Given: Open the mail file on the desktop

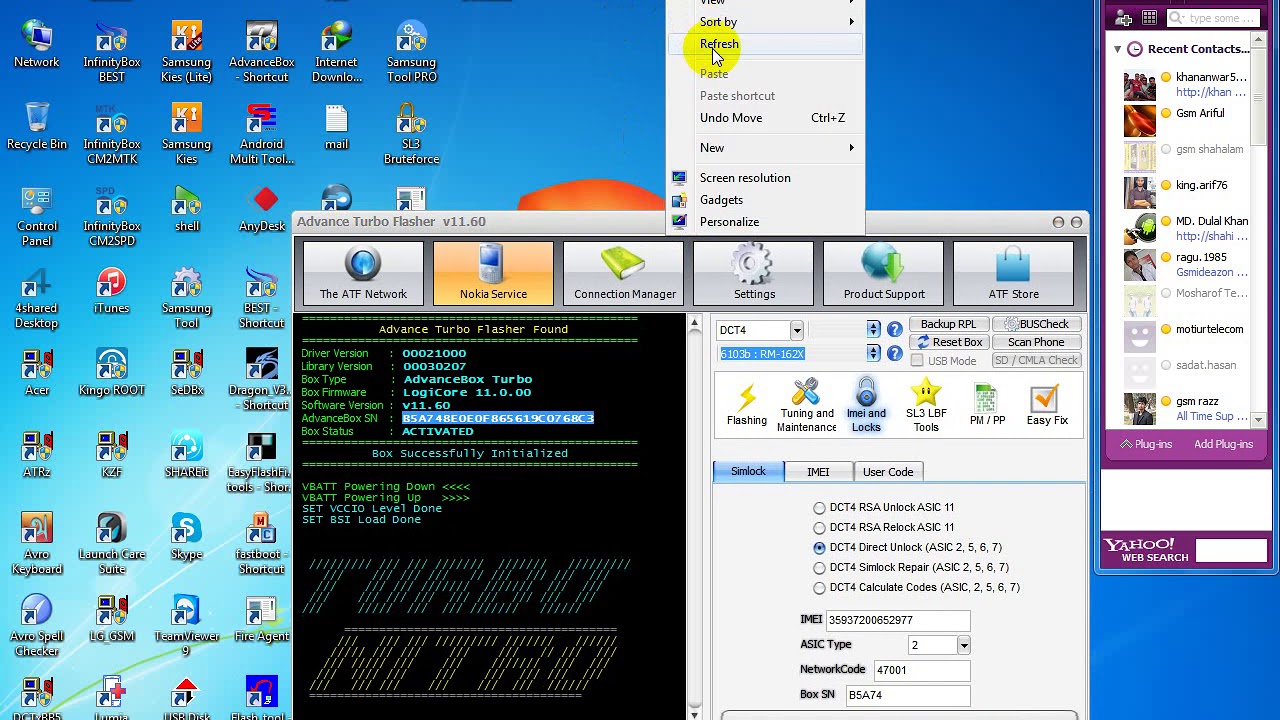Looking at the screenshot, I should 336,126.
